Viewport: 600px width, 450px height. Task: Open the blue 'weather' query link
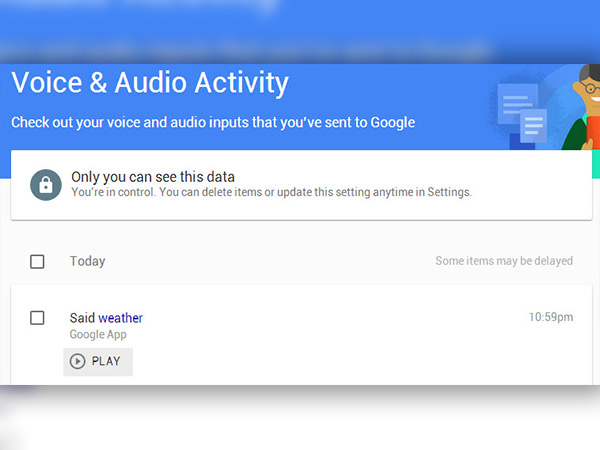[120, 318]
